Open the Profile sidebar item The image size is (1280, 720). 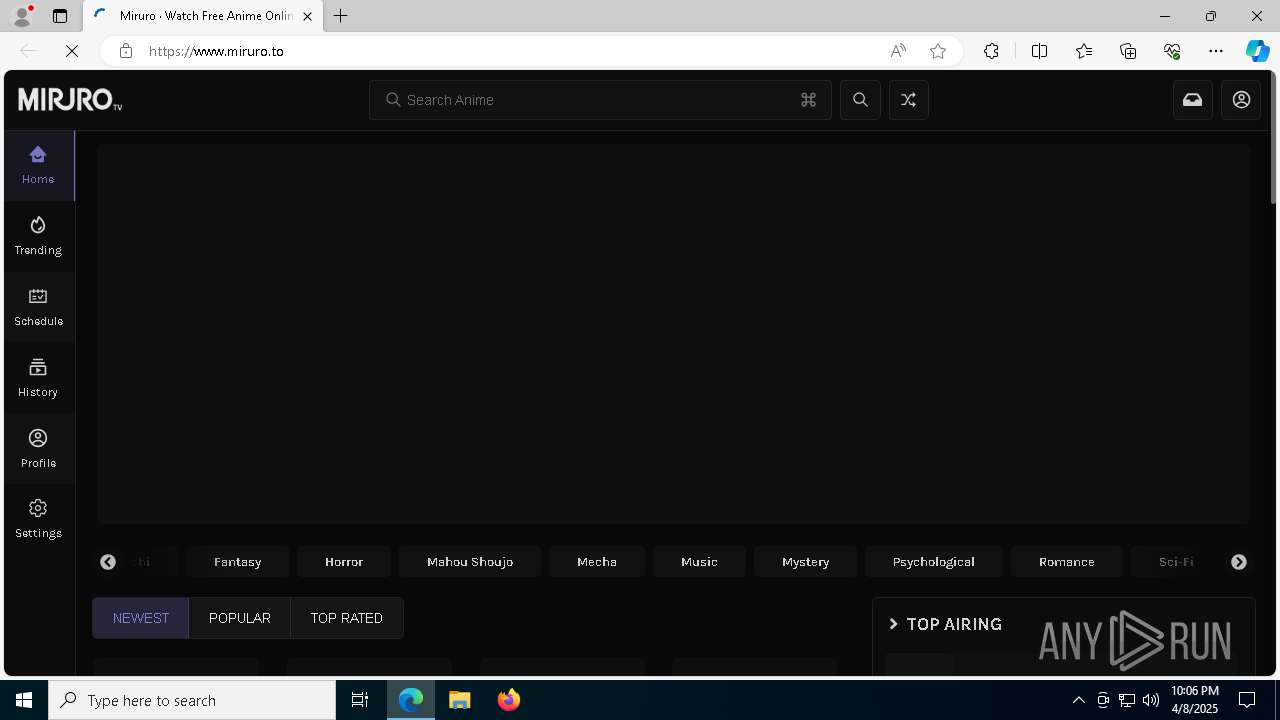(x=38, y=449)
